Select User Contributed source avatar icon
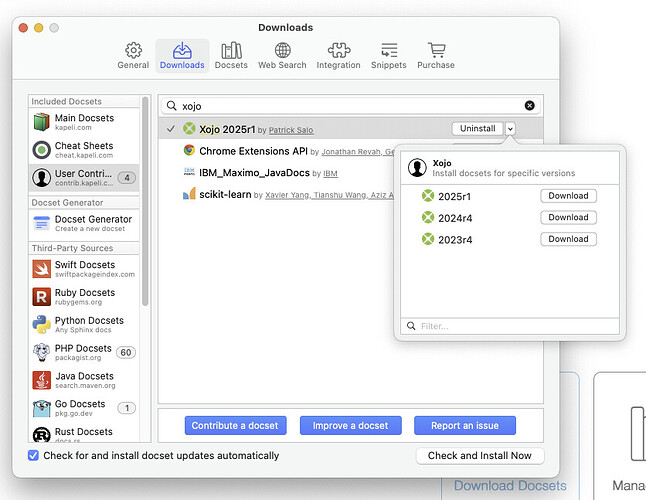 point(42,178)
